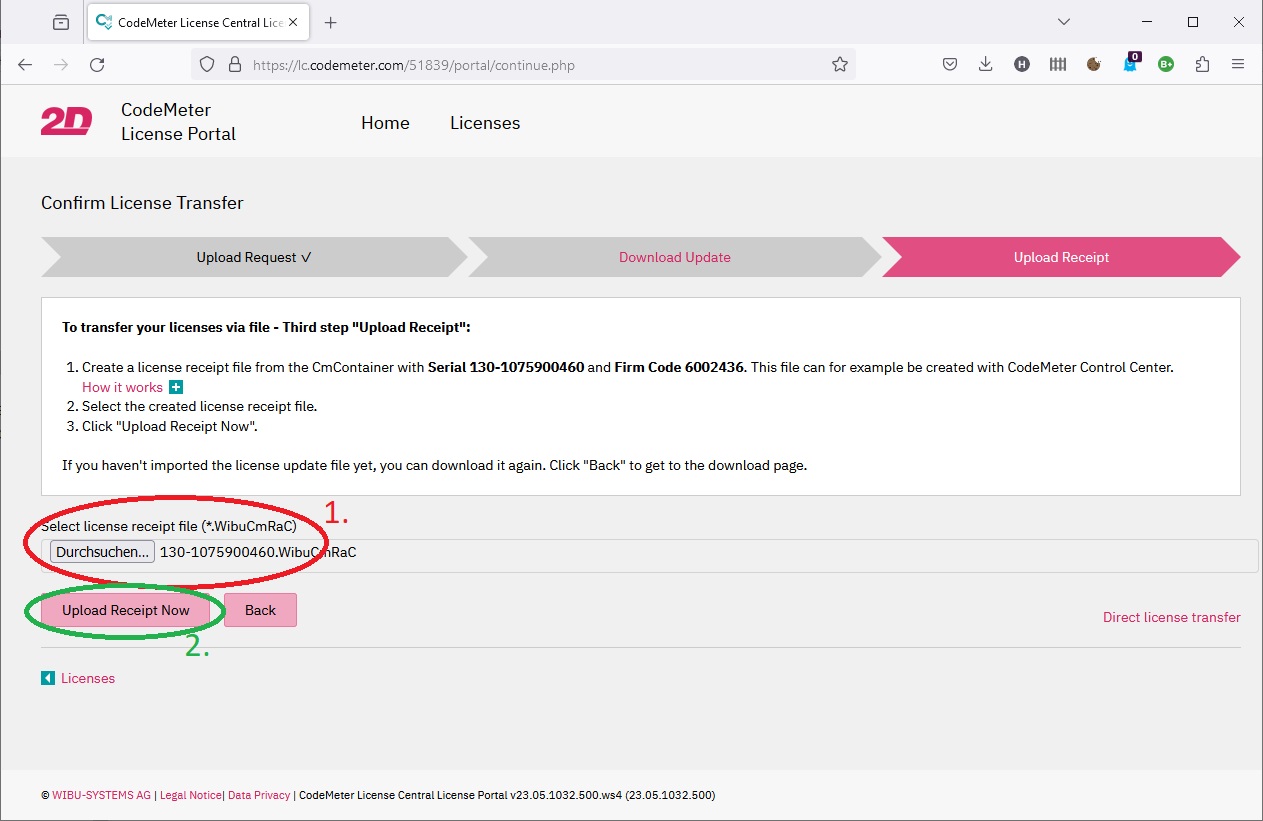The height and width of the screenshot is (821, 1263).
Task: Click the Save to Pocket icon
Action: coord(950,65)
